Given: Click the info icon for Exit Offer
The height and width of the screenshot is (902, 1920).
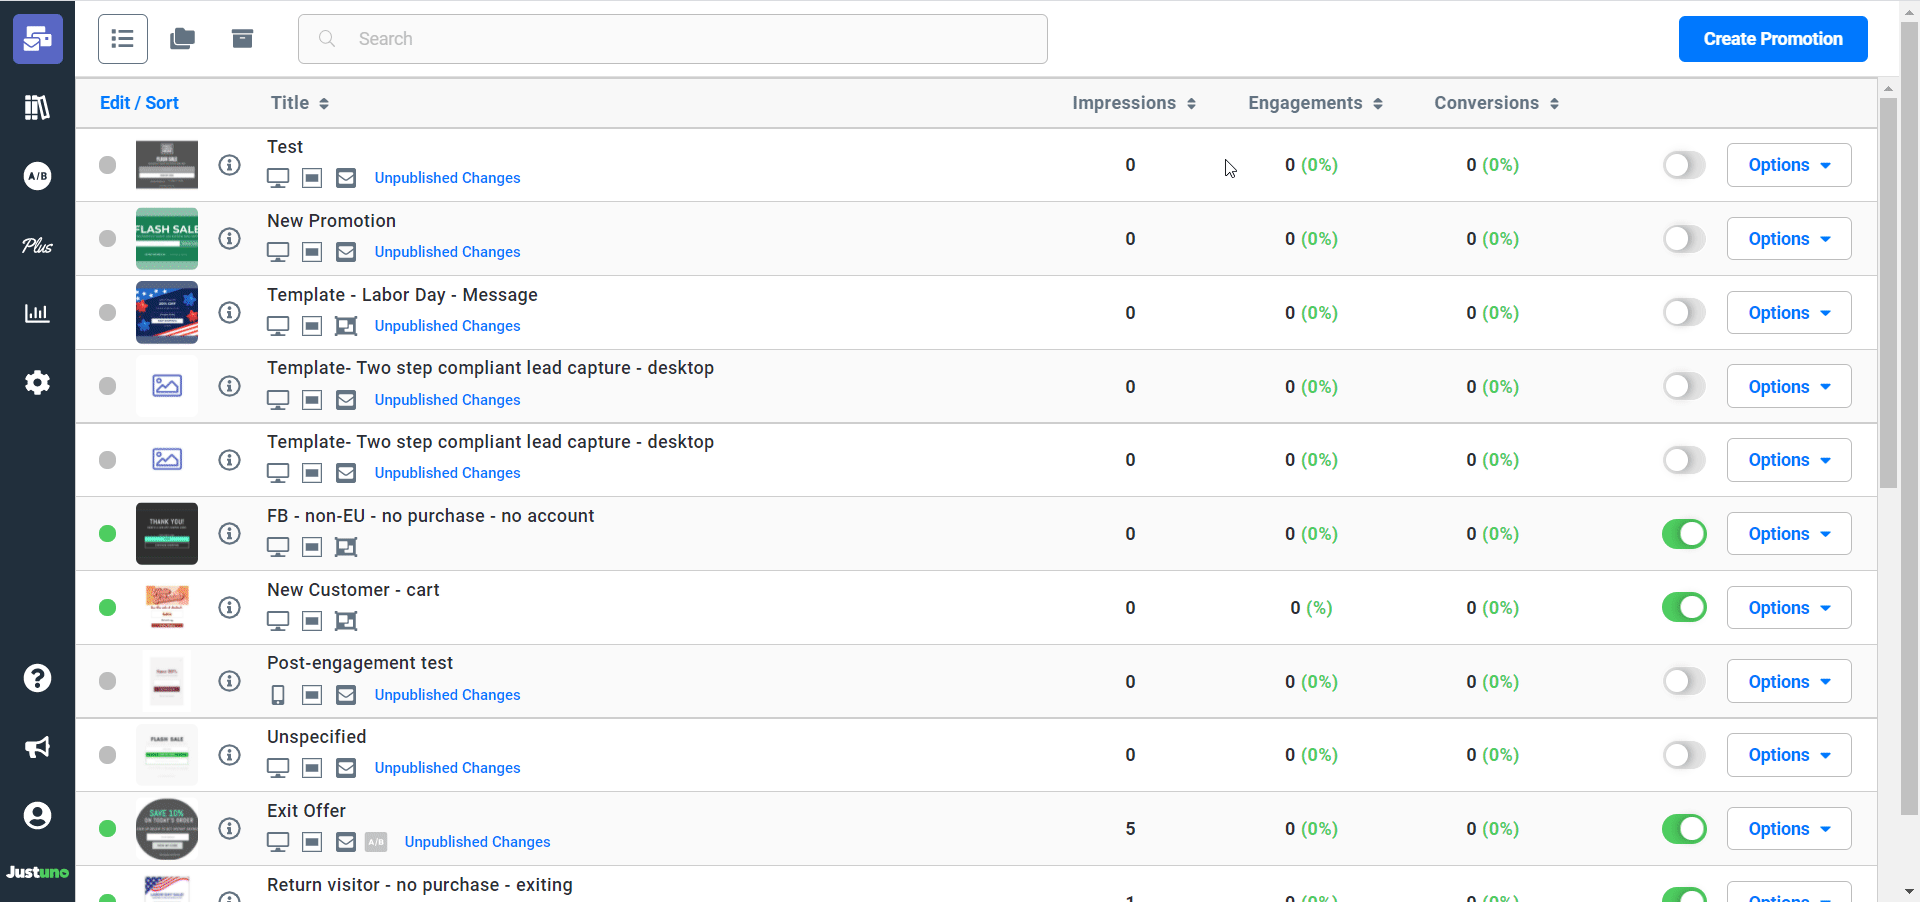Looking at the screenshot, I should pos(230,828).
